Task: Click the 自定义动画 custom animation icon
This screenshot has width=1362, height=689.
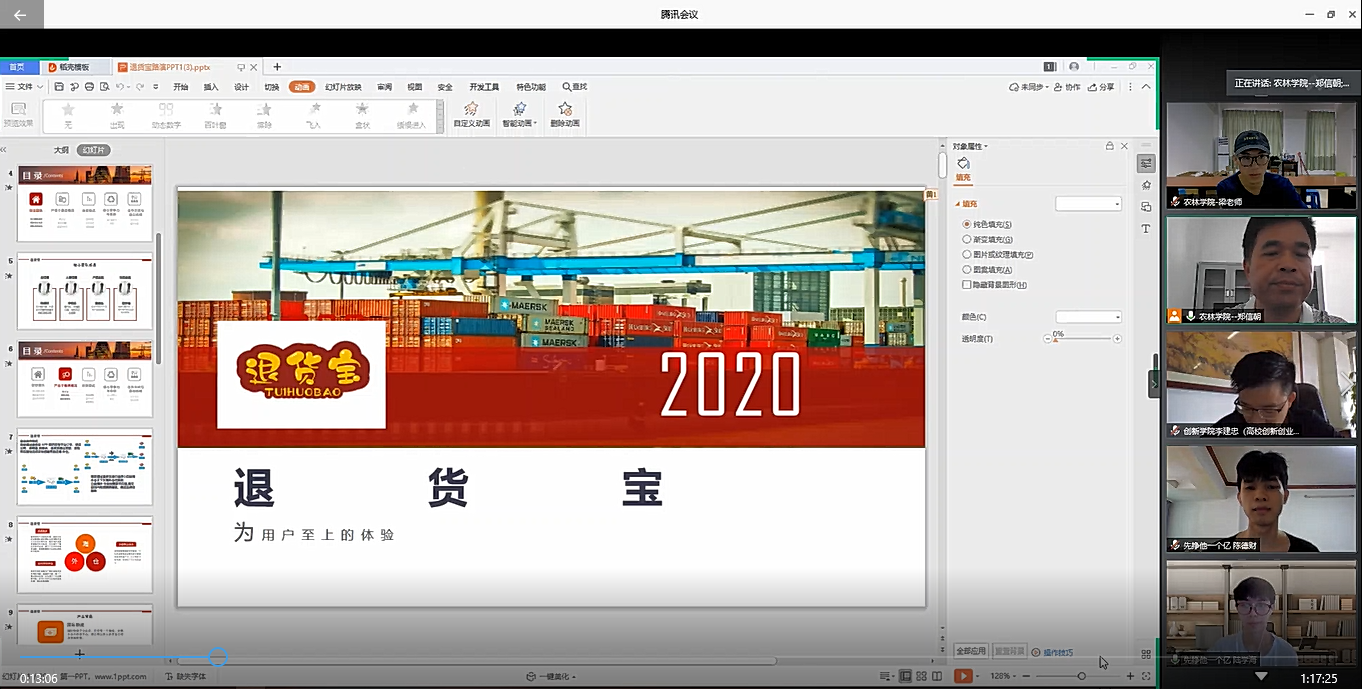Action: (x=471, y=114)
